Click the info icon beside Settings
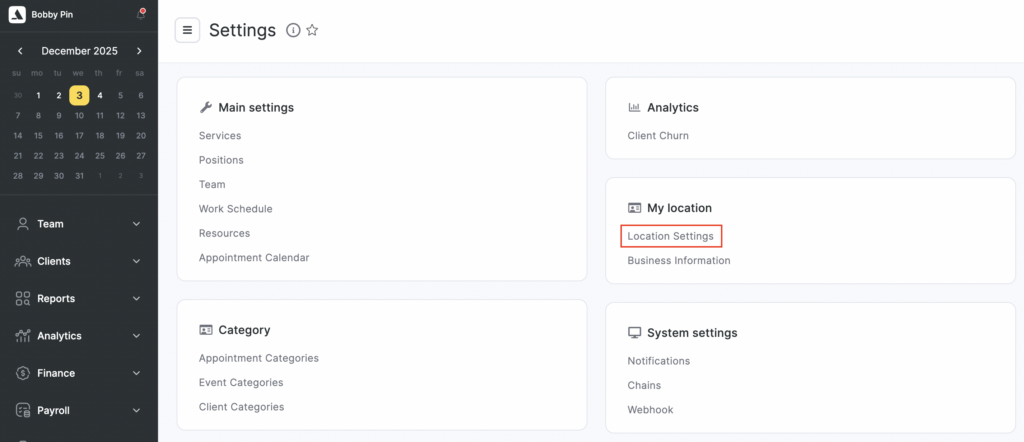This screenshot has height=442, width=1024. click(293, 31)
